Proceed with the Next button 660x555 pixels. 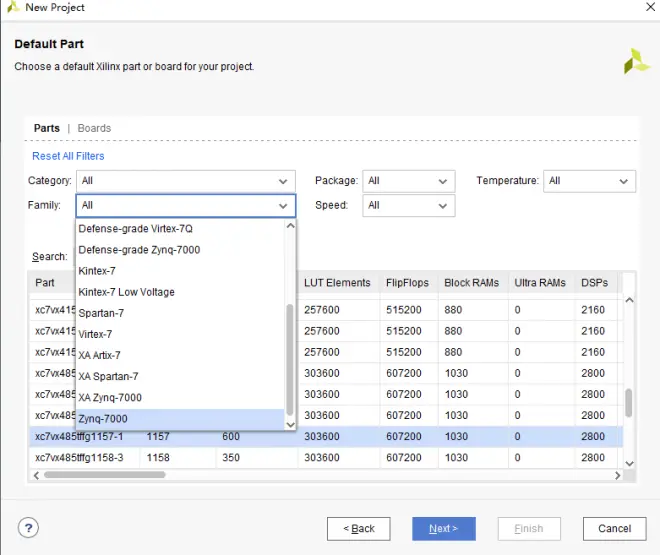(x=444, y=528)
